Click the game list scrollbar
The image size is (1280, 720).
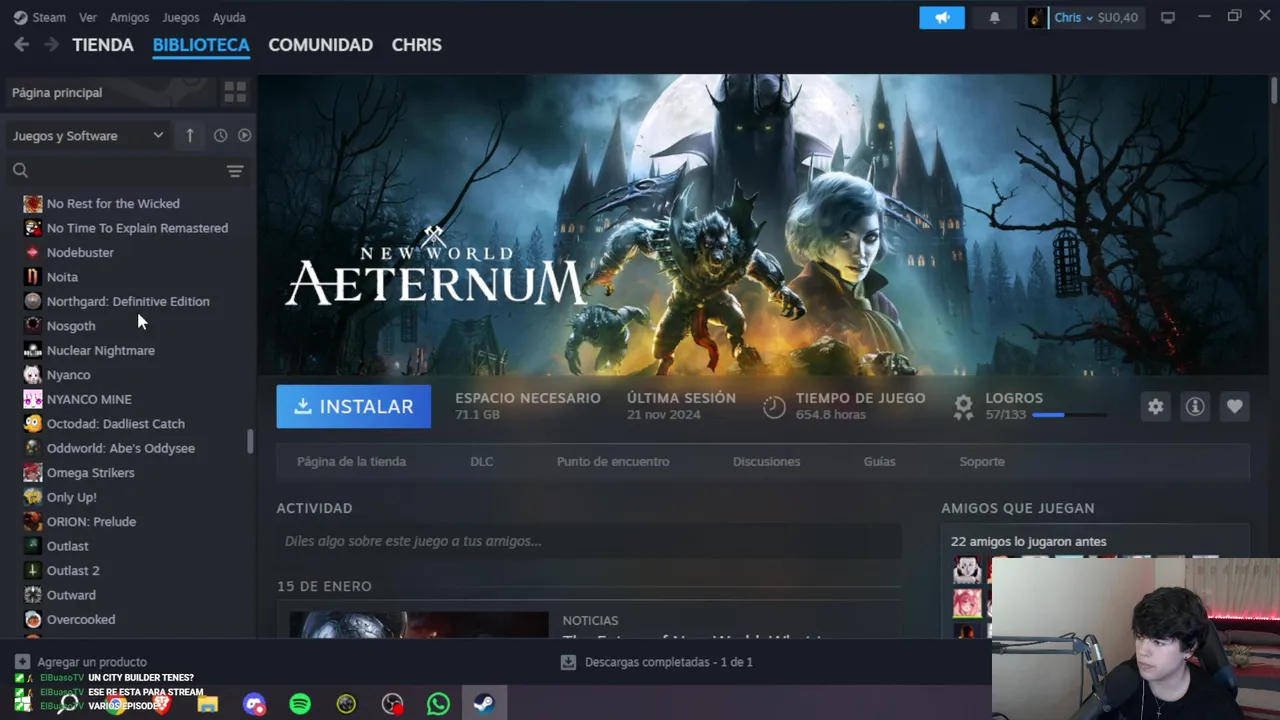pyautogui.click(x=250, y=441)
